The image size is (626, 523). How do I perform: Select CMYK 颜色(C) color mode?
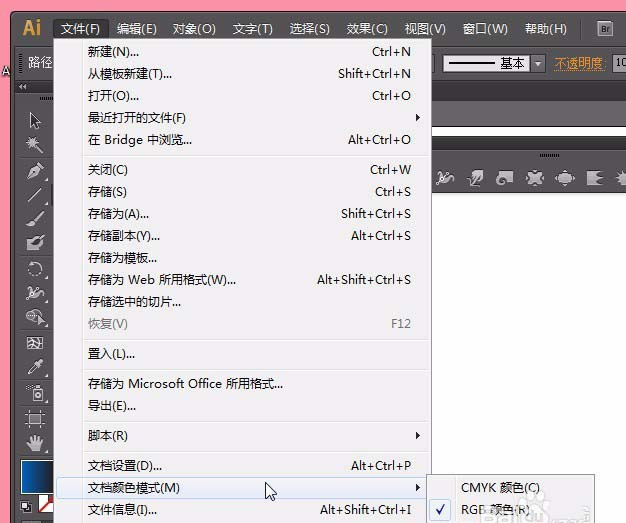click(511, 487)
